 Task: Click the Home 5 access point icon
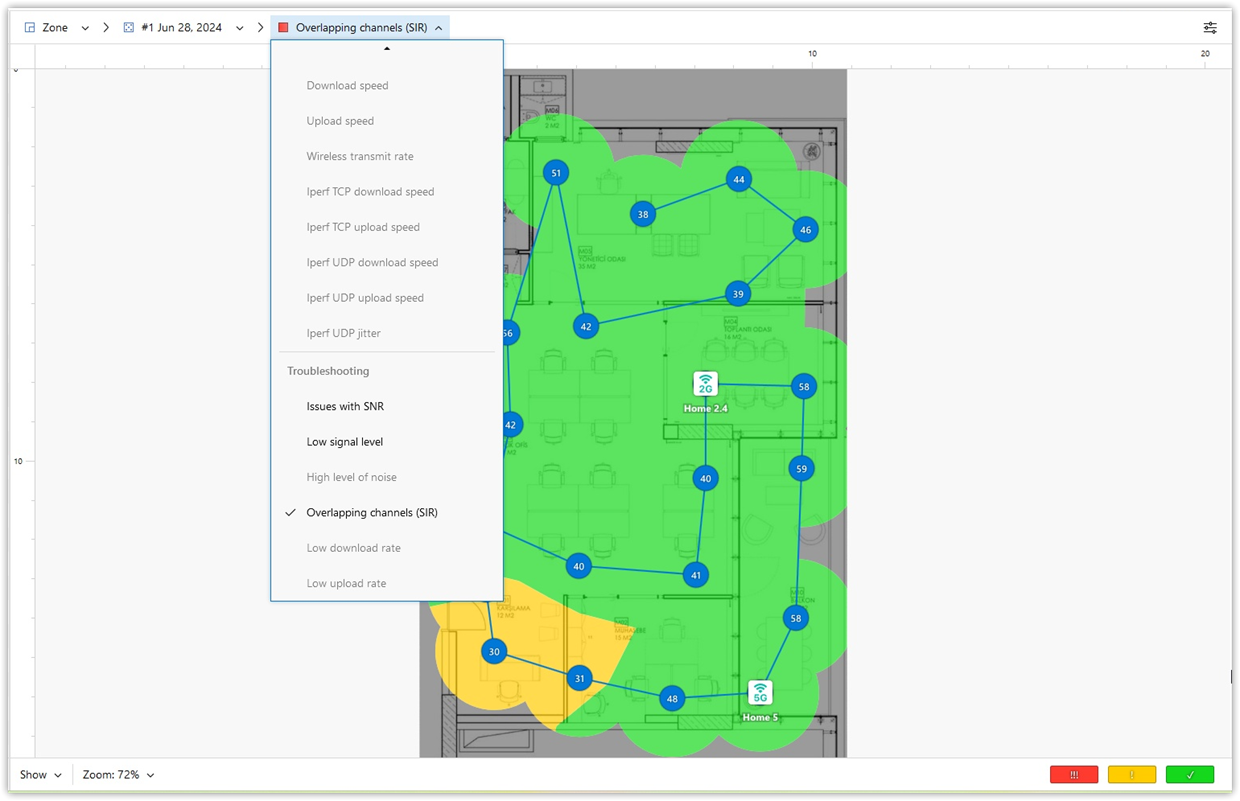(760, 692)
